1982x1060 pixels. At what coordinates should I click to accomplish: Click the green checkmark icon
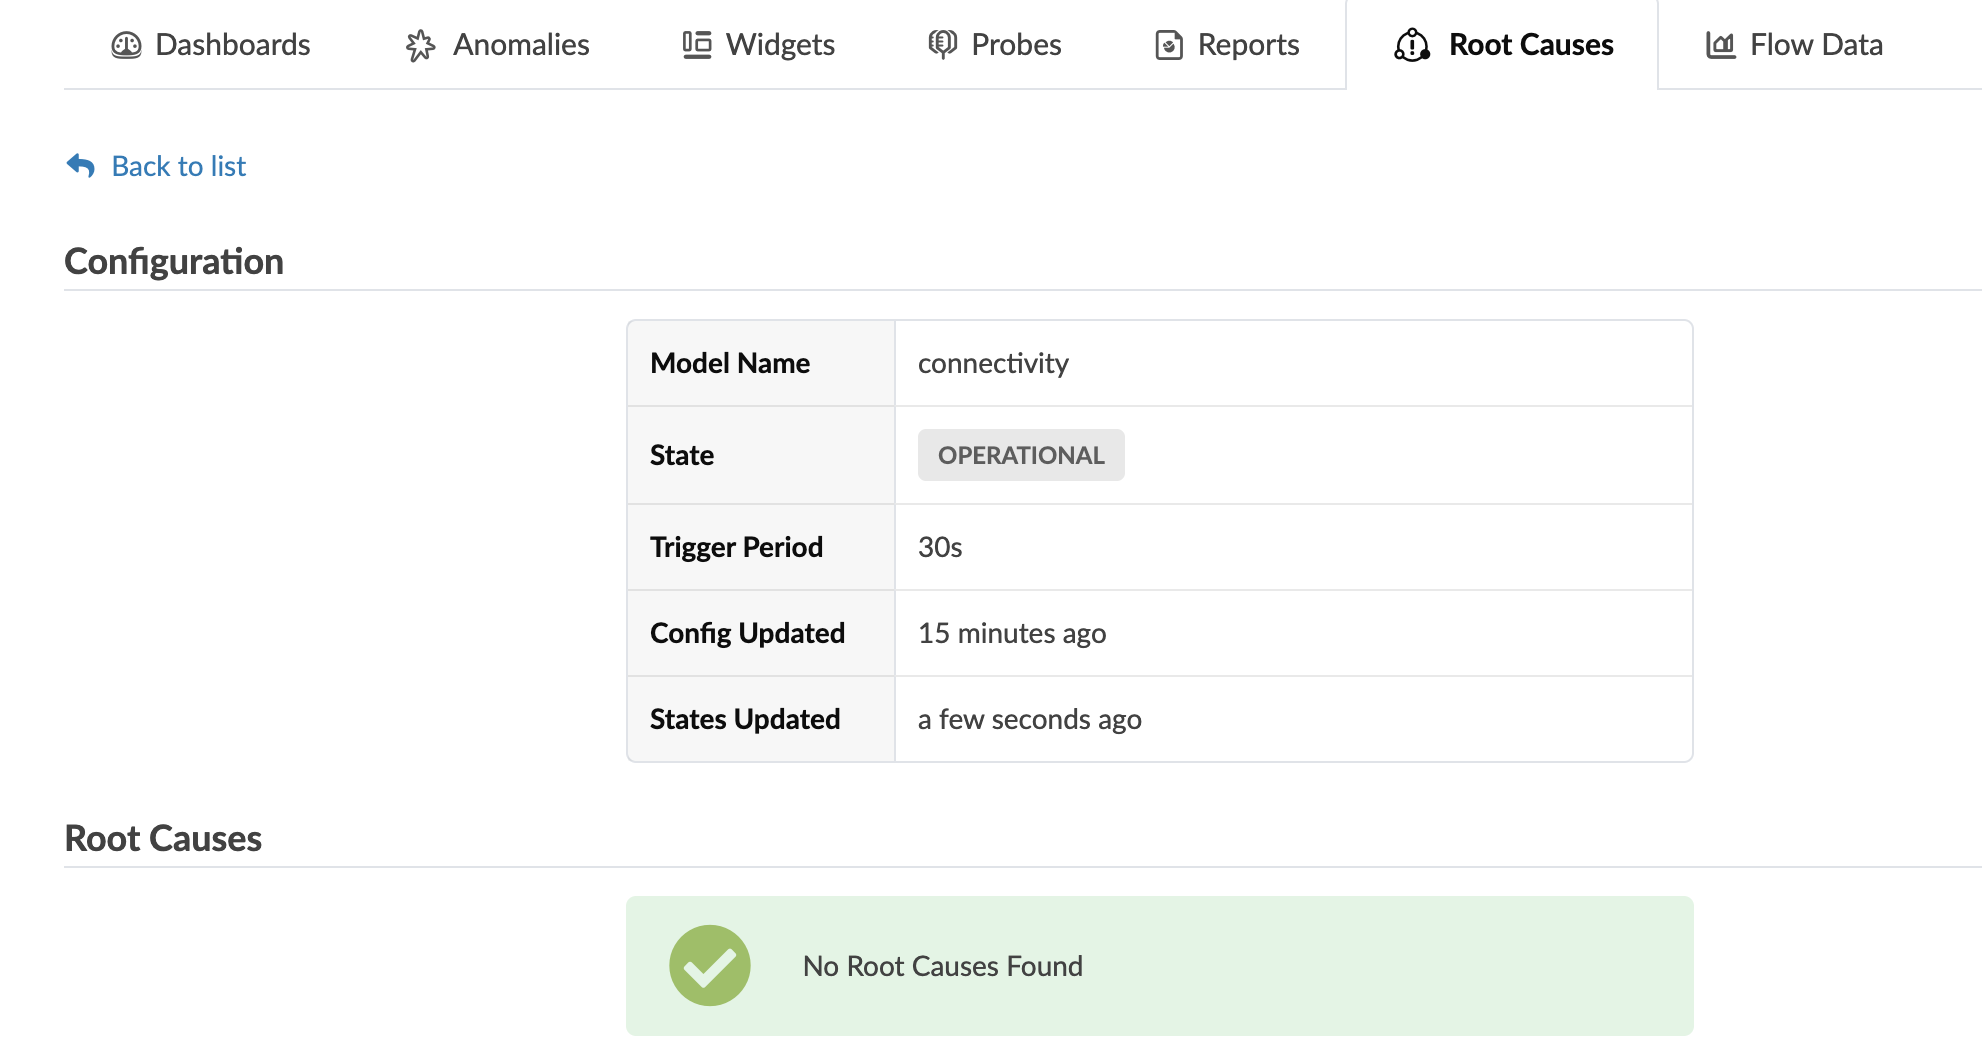(x=710, y=966)
